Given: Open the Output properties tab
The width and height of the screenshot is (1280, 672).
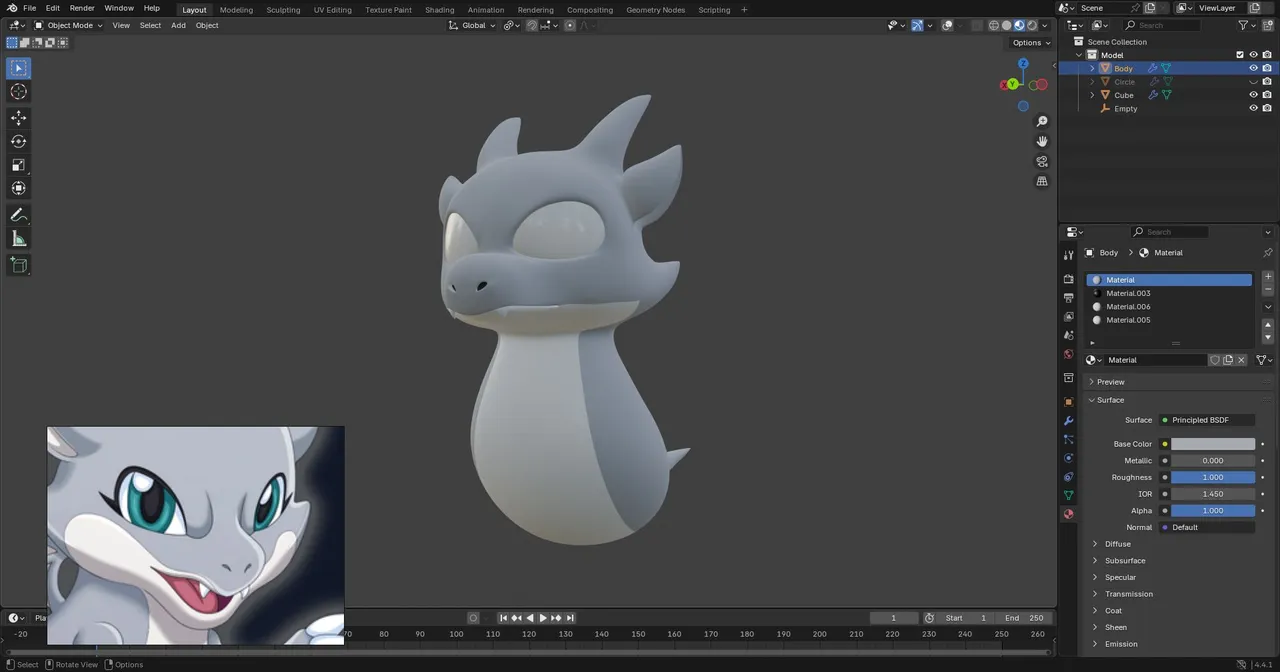Looking at the screenshot, I should pyautogui.click(x=1068, y=298).
